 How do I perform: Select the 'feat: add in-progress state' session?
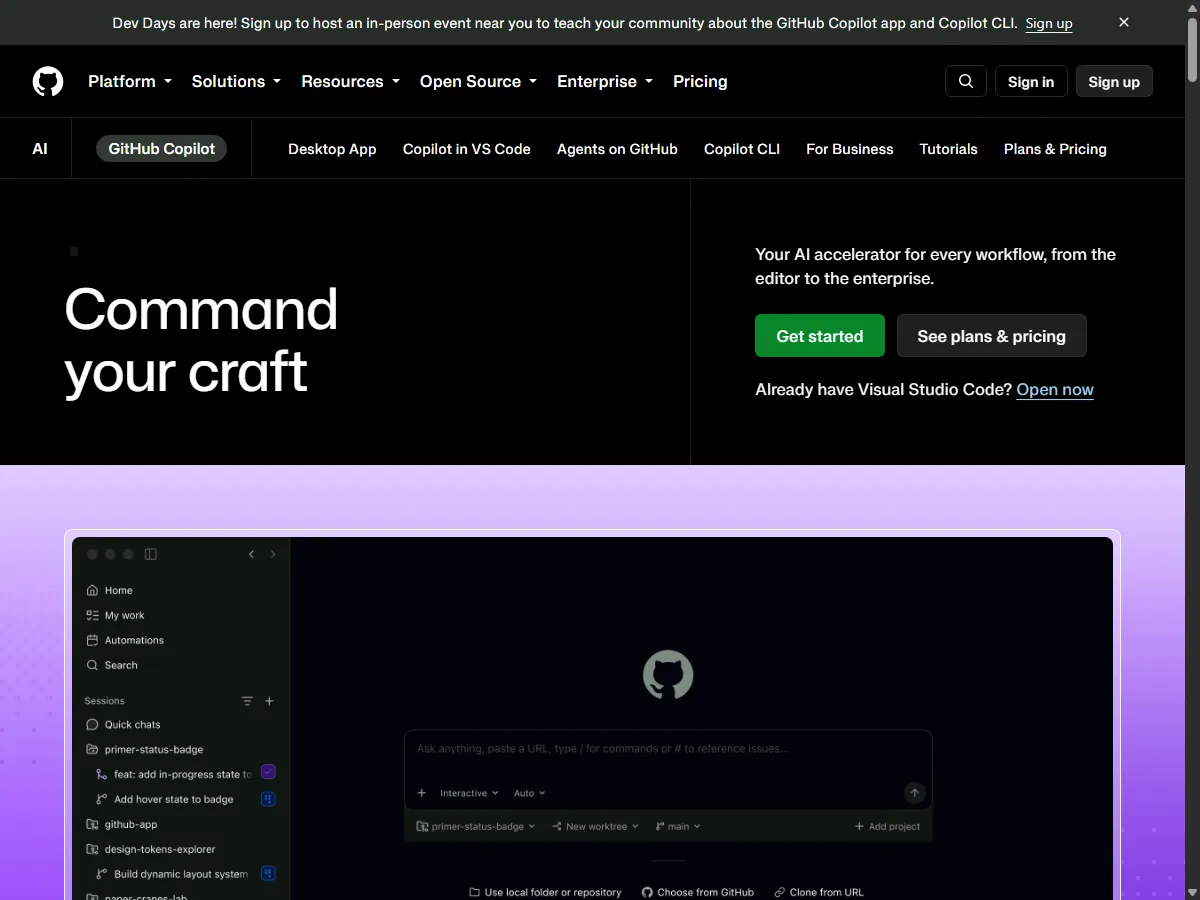[184, 774]
